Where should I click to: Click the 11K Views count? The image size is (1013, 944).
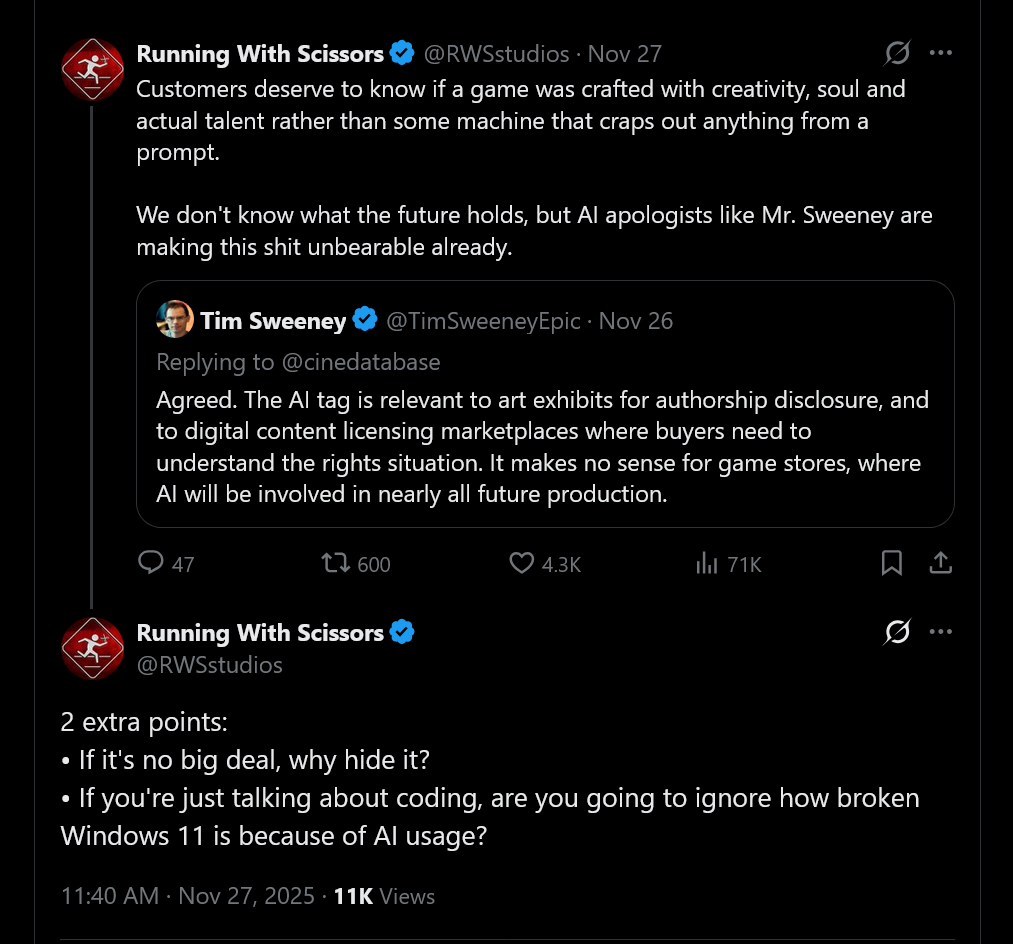click(x=384, y=895)
